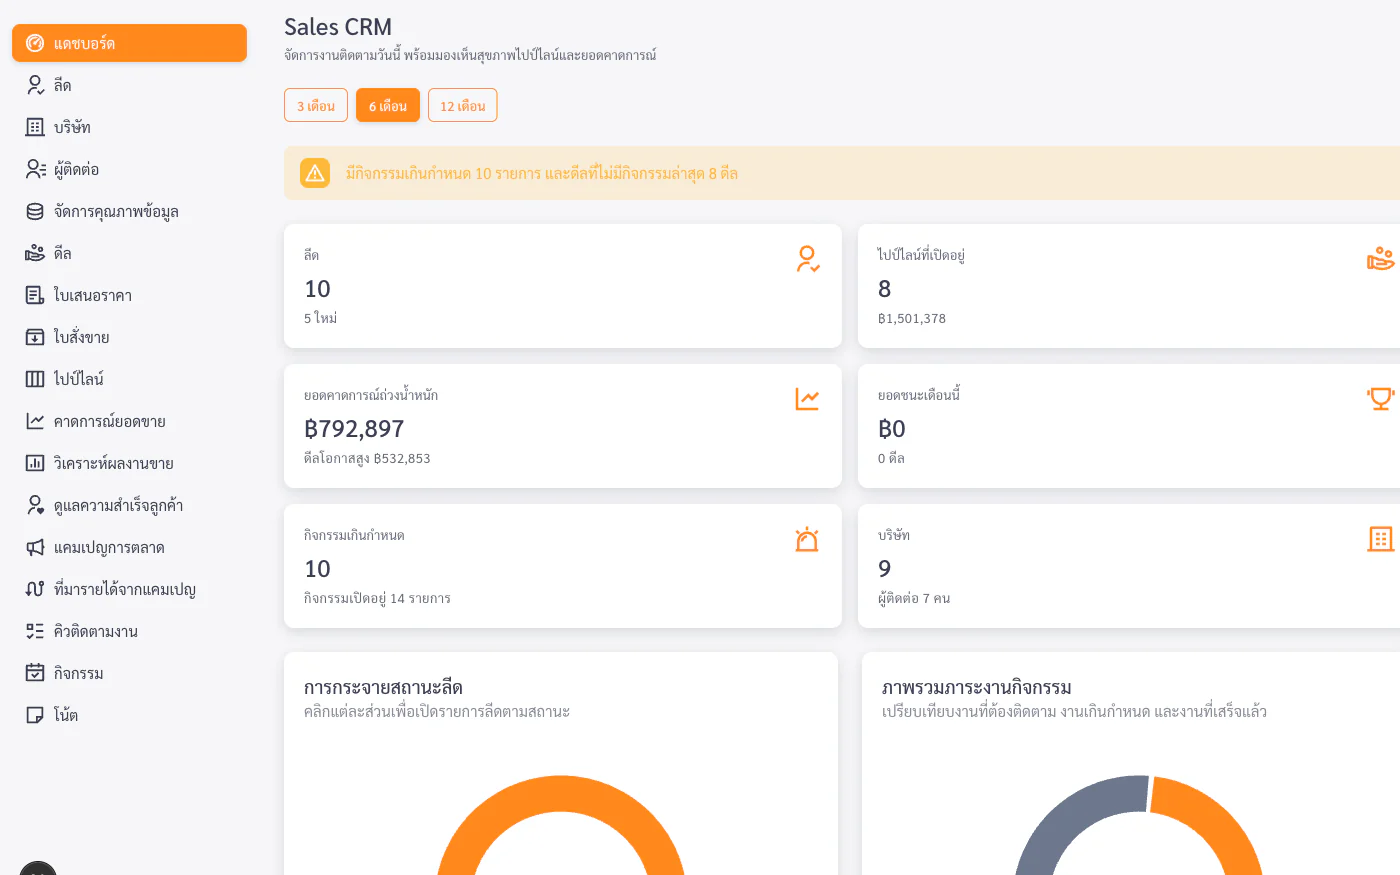Click the dashboard gauge icon in sidebar

coord(35,43)
